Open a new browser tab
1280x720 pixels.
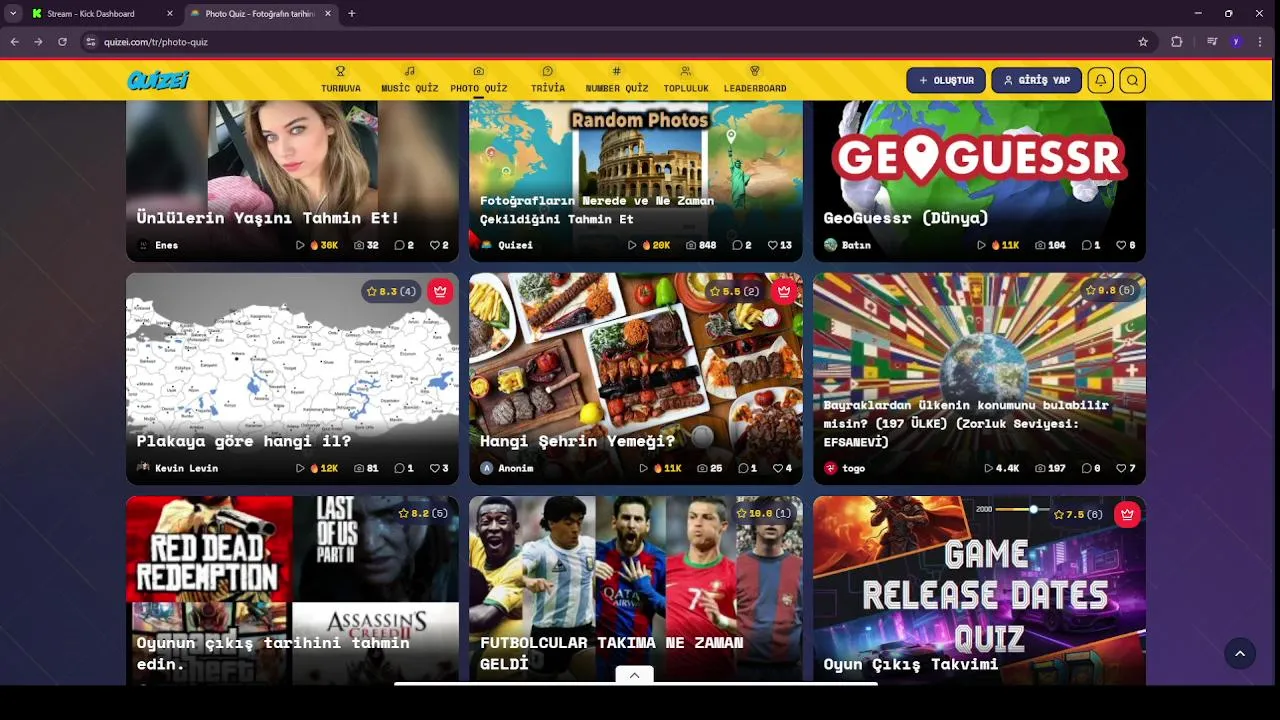pyautogui.click(x=351, y=14)
